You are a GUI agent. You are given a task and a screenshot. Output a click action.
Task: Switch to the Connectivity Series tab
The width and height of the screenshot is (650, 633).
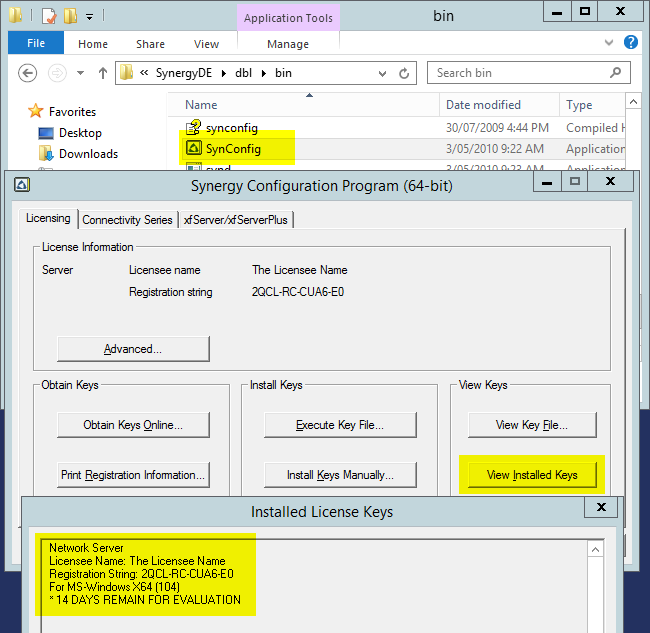[x=127, y=220]
